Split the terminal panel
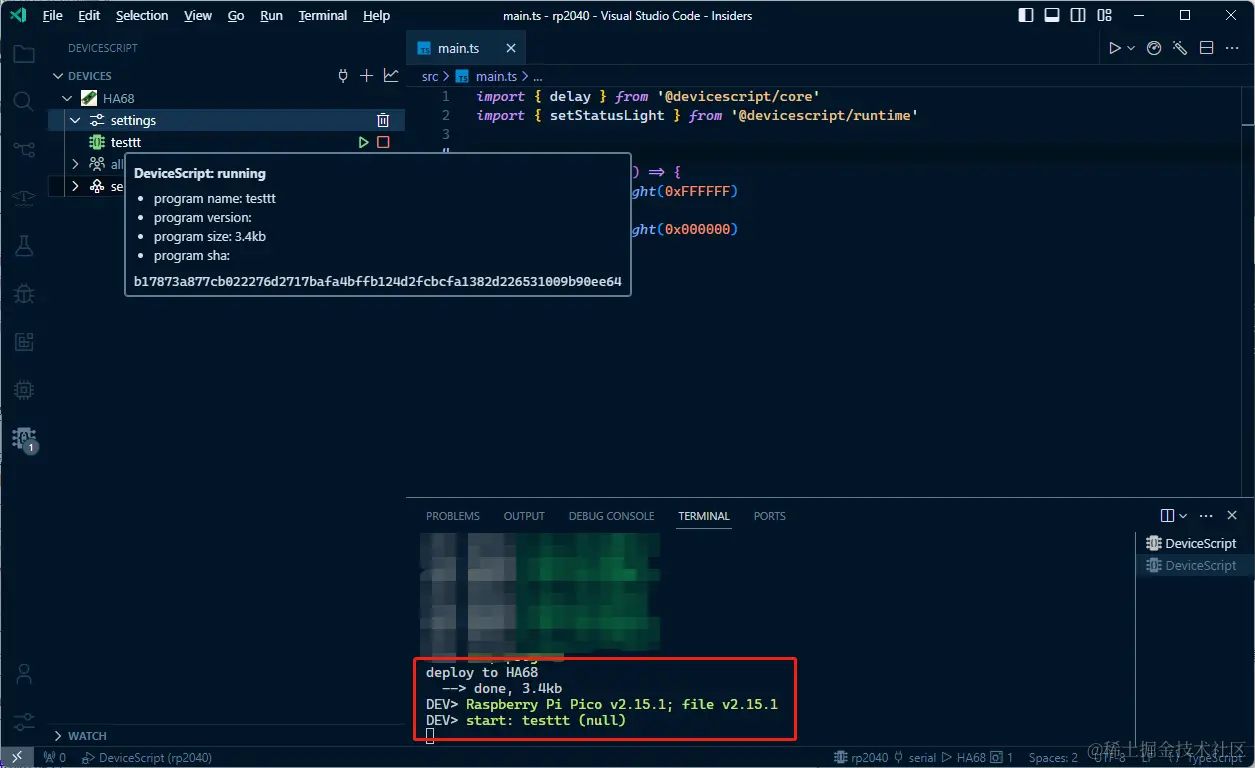The height and width of the screenshot is (768, 1255). [x=1167, y=516]
